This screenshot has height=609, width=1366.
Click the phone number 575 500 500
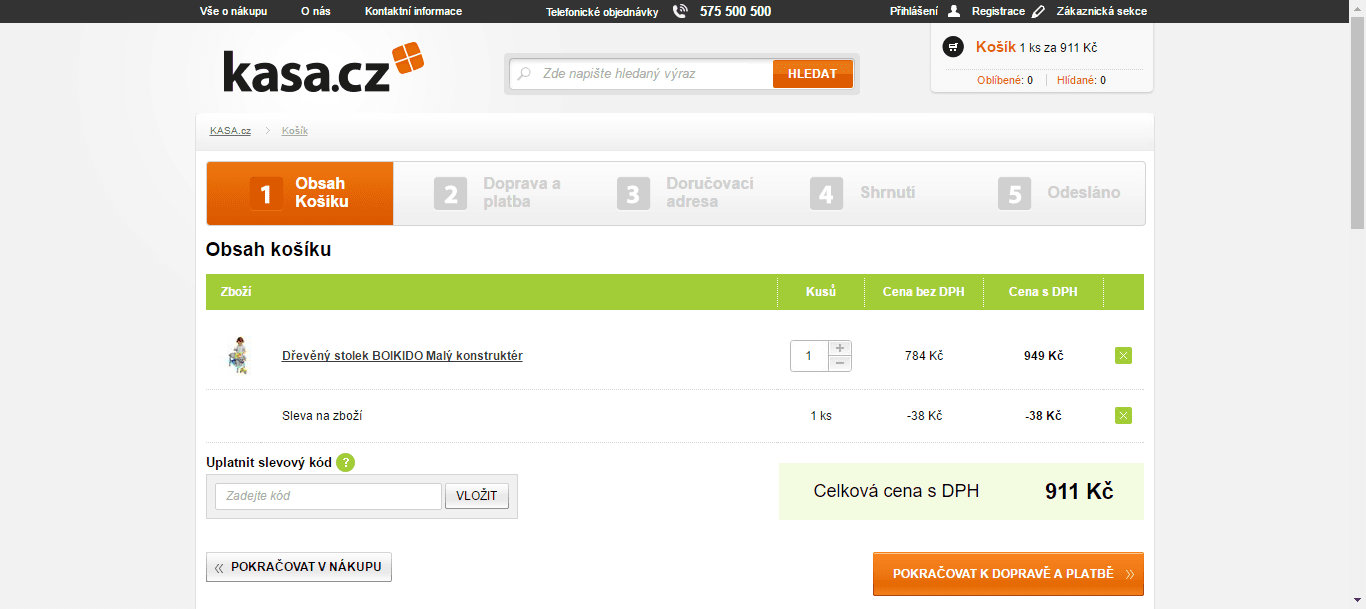(x=735, y=12)
